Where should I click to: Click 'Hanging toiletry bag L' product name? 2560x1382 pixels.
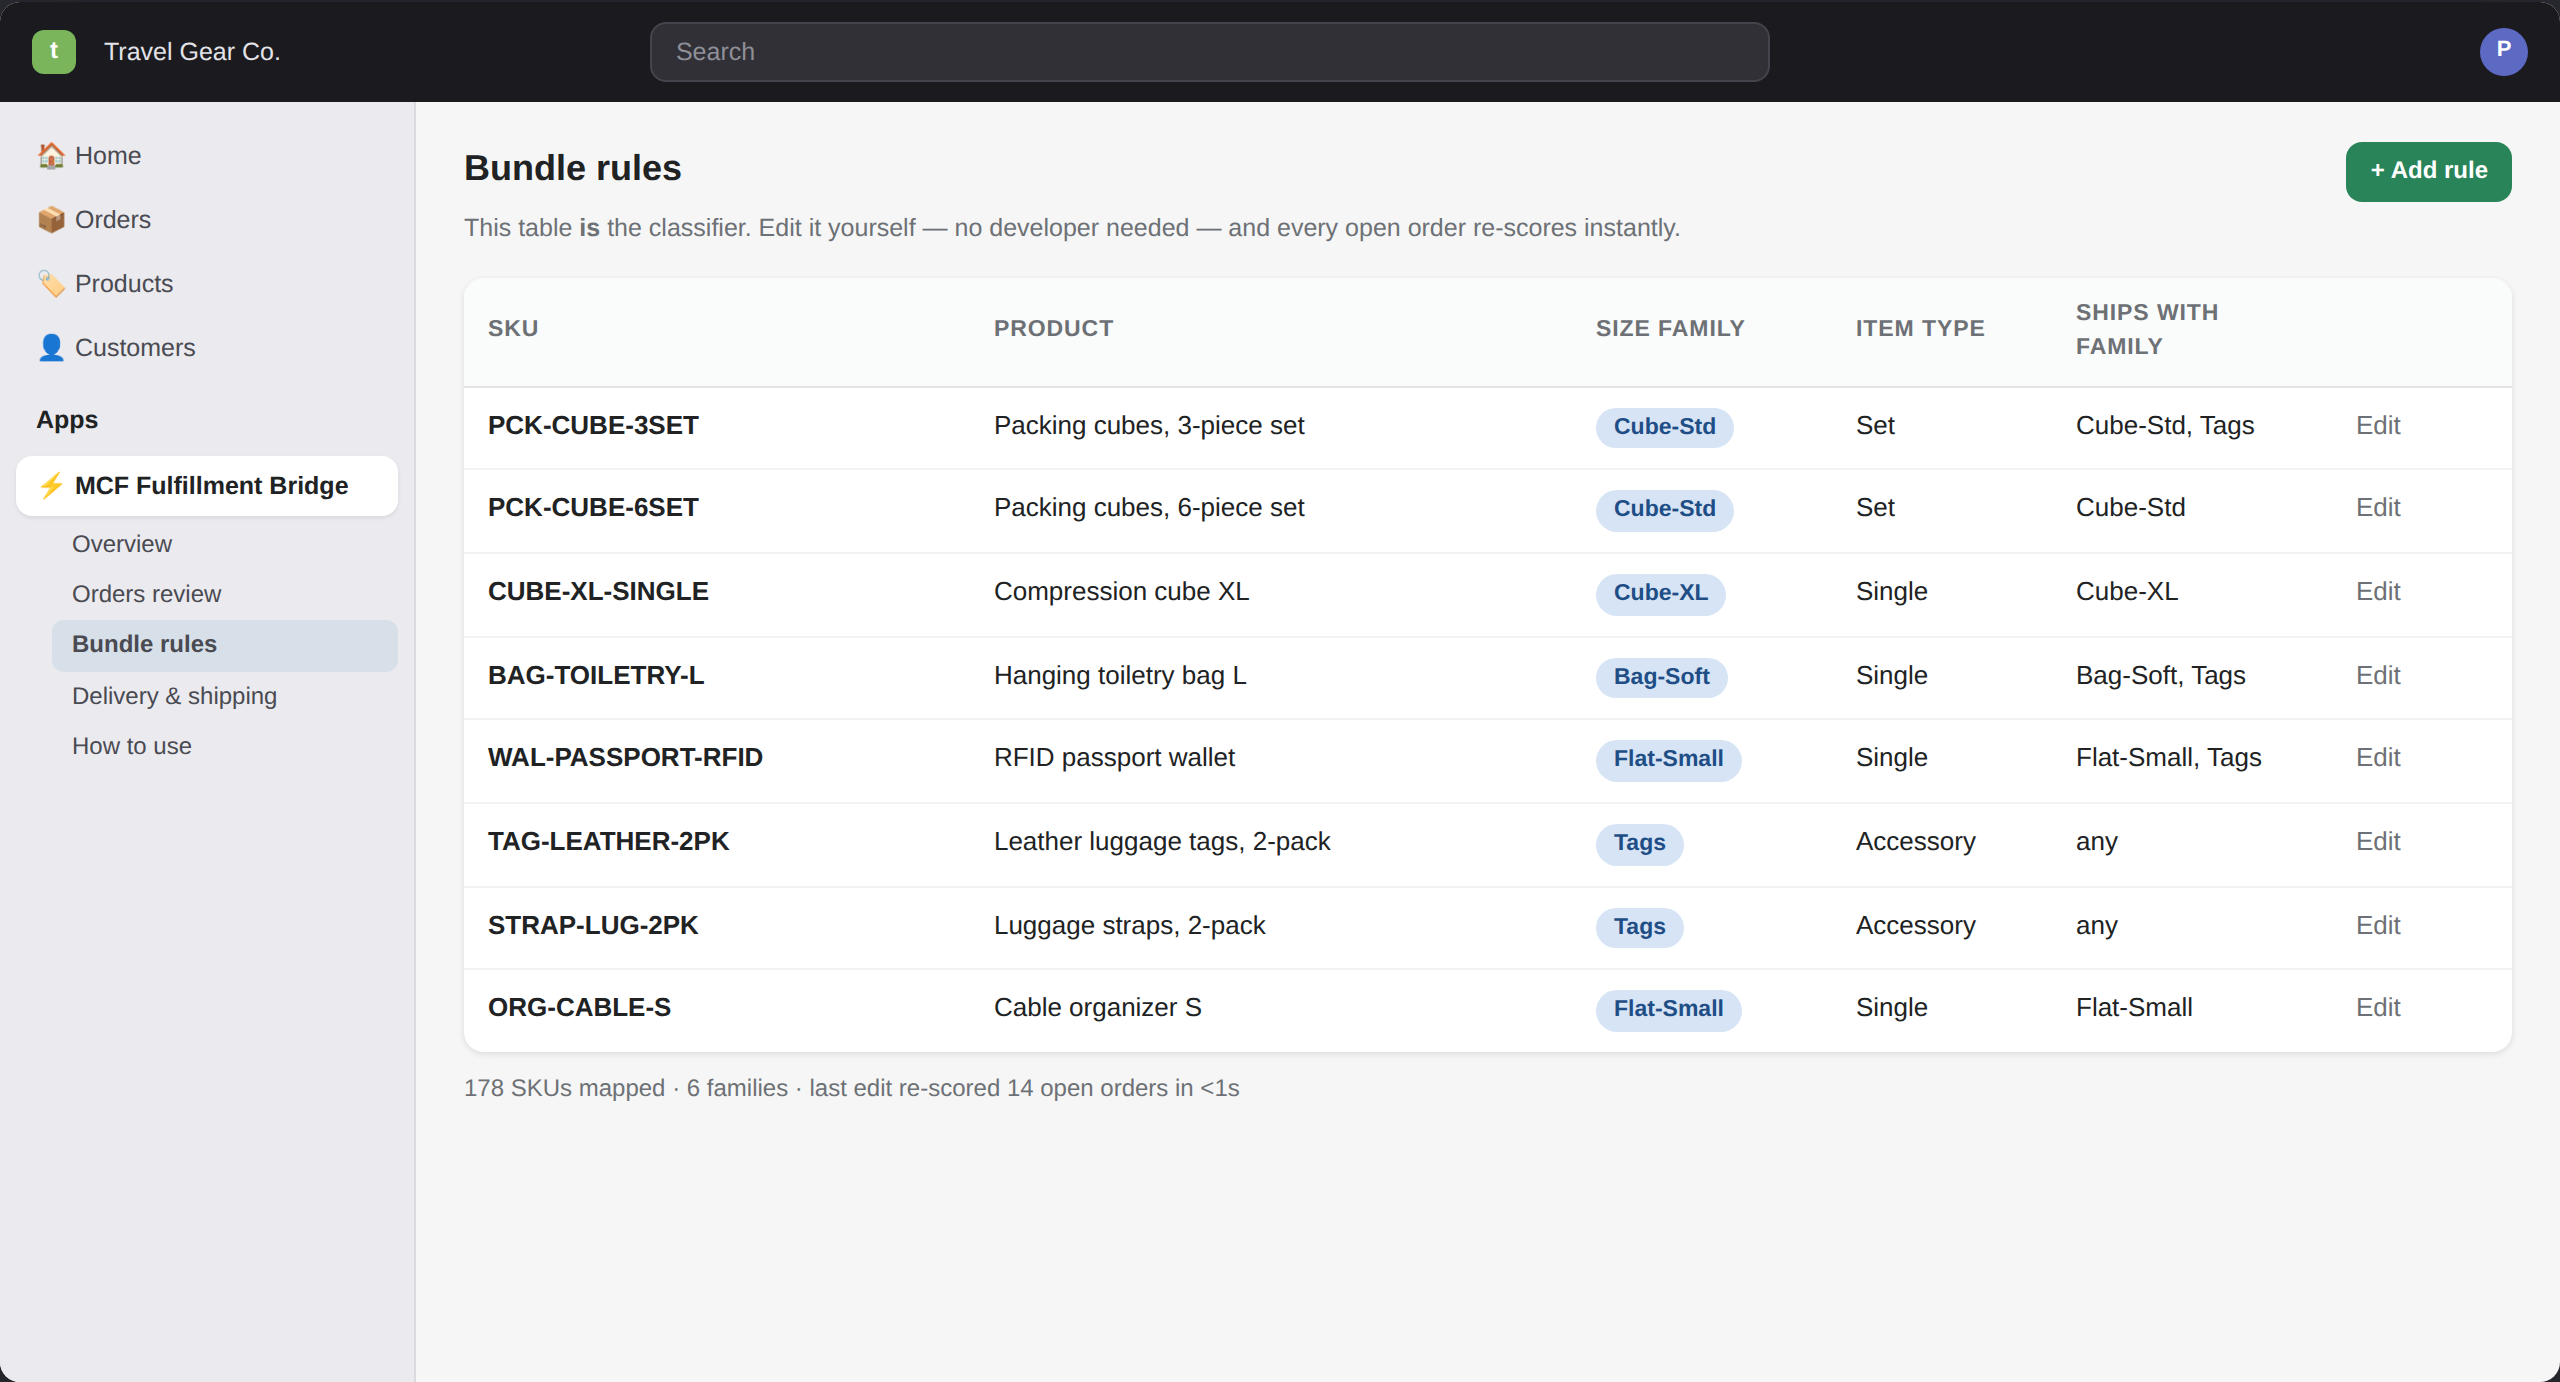tap(1120, 676)
